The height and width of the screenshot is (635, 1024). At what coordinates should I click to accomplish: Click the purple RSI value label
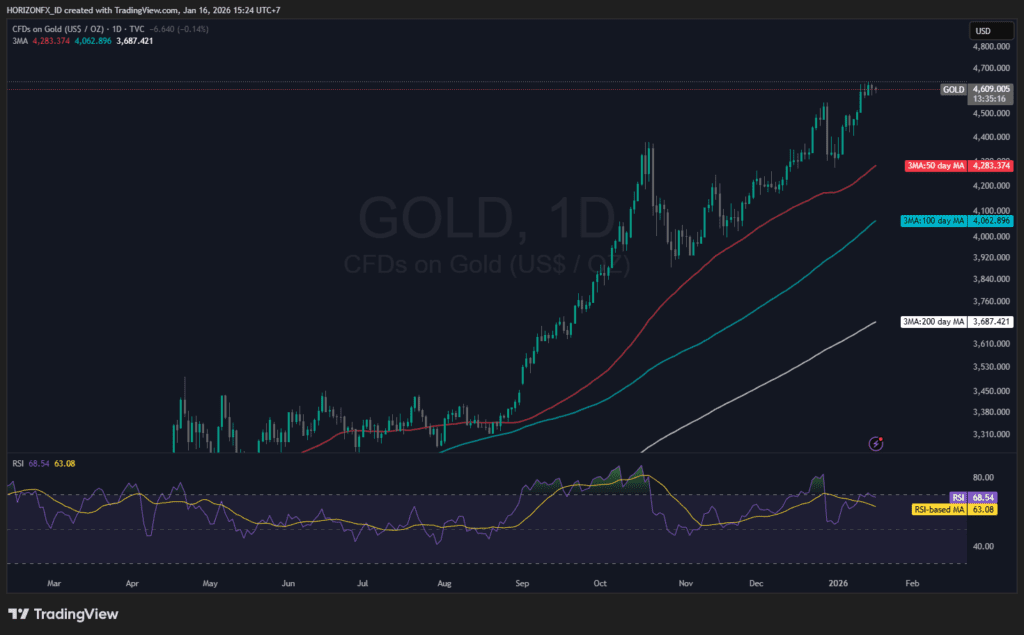pyautogui.click(x=957, y=497)
